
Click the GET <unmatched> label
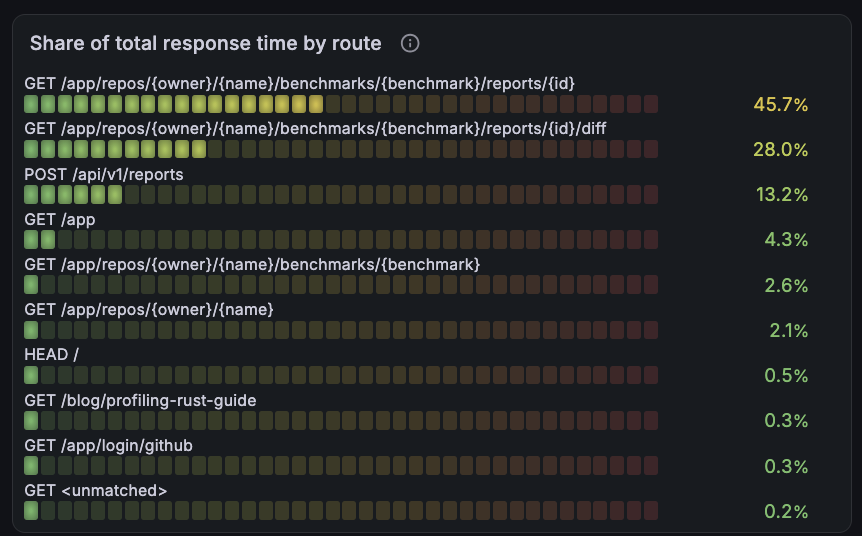(96, 490)
